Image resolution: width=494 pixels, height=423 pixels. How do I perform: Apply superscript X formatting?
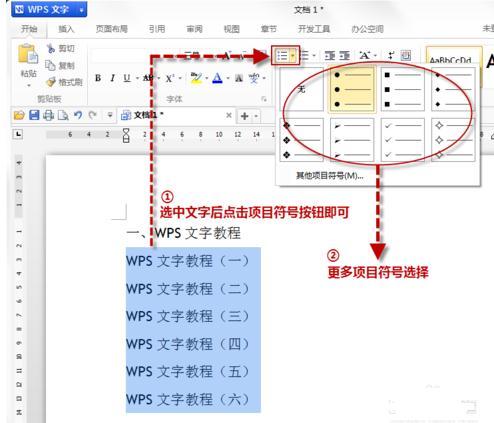point(169,79)
